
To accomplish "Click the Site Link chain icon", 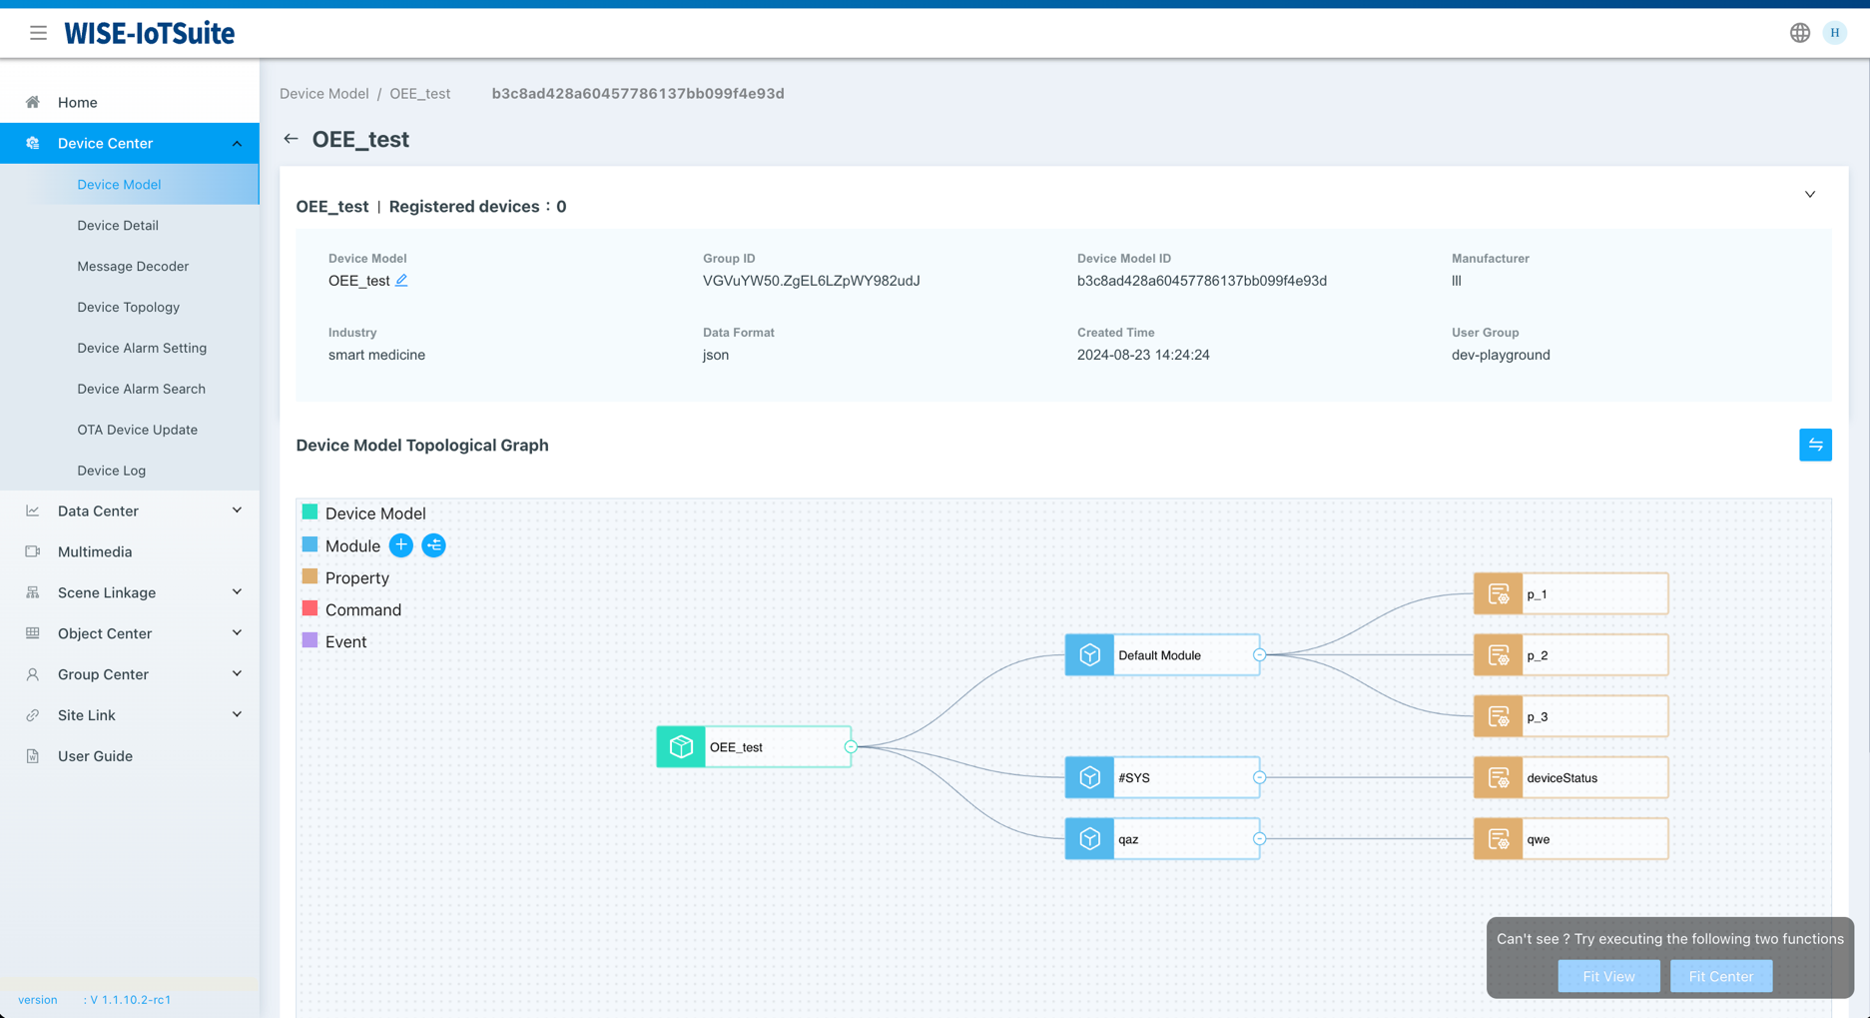I will pyautogui.click(x=33, y=715).
